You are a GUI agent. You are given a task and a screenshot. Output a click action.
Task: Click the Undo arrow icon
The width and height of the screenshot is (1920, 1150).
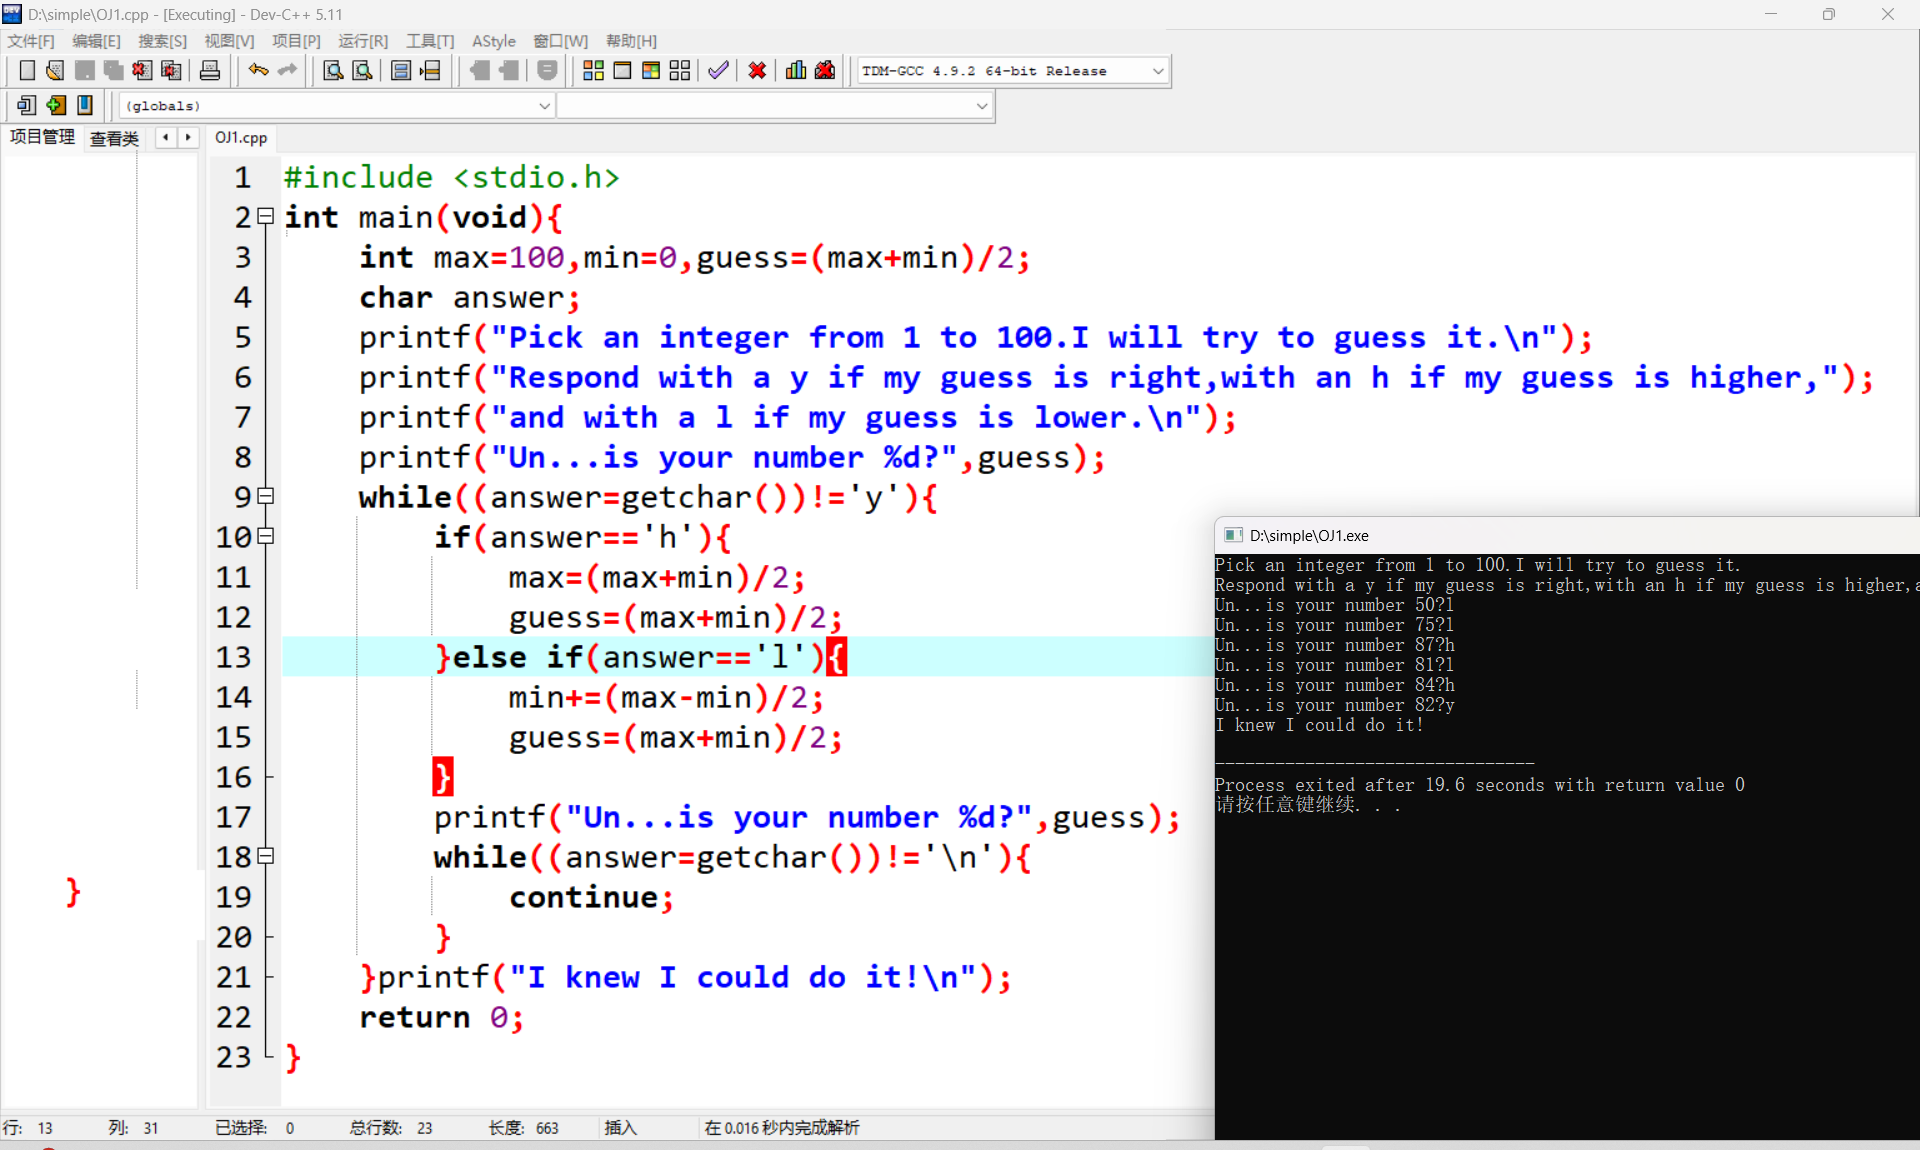(258, 70)
